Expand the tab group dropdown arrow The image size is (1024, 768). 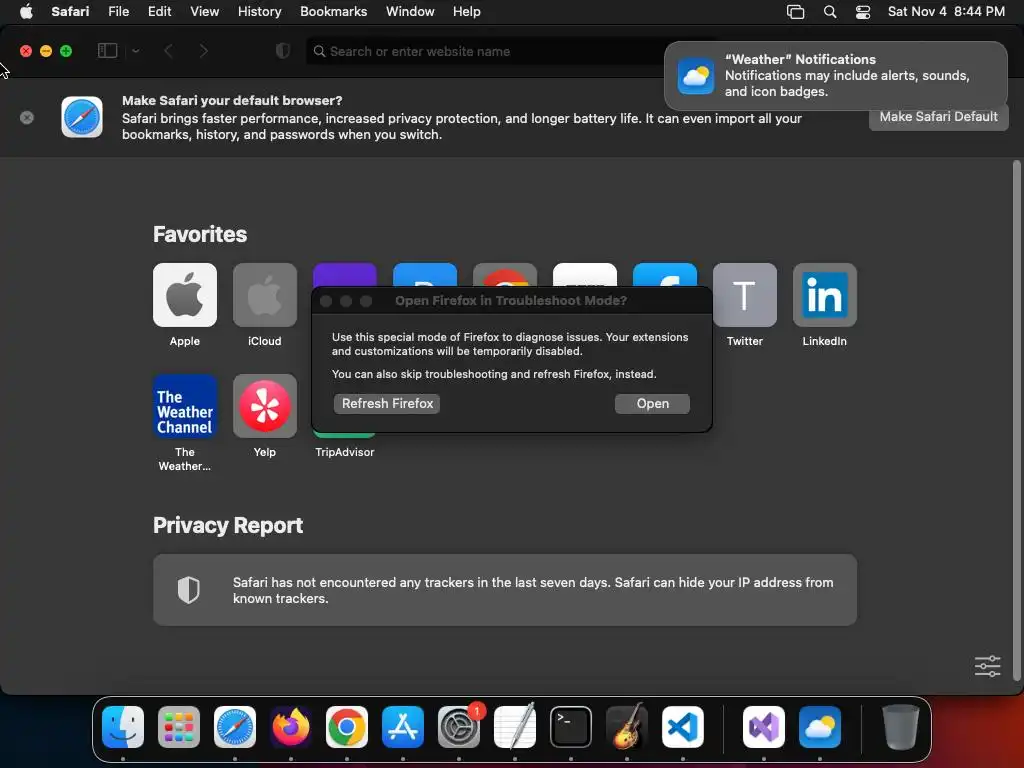(136, 51)
